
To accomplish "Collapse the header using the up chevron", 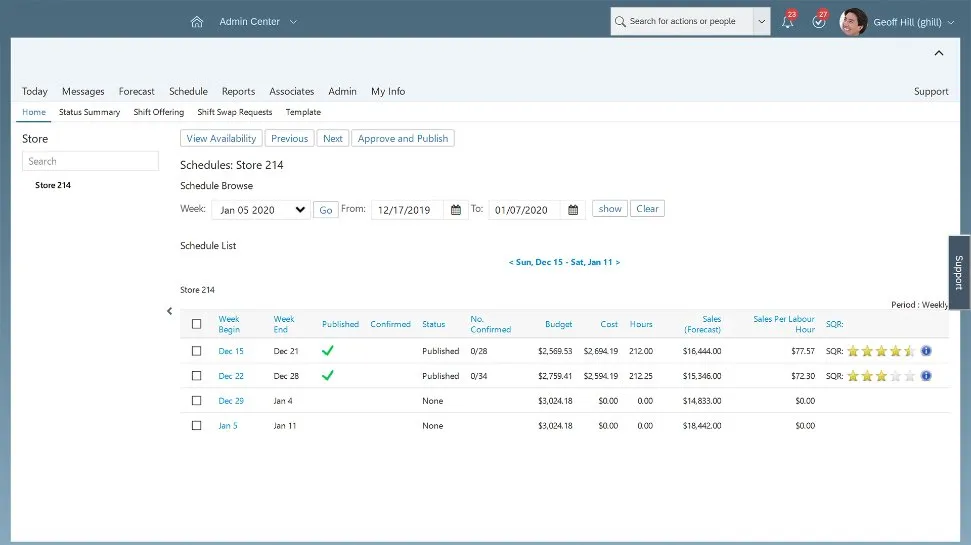I will click(x=938, y=53).
